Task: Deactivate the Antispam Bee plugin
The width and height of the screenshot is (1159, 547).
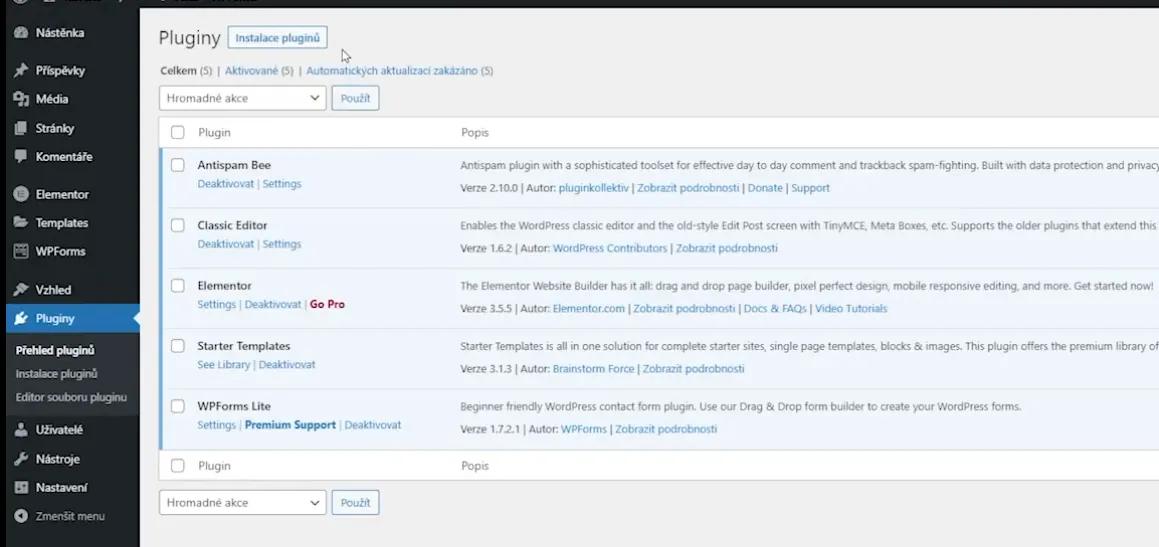Action: (225, 183)
